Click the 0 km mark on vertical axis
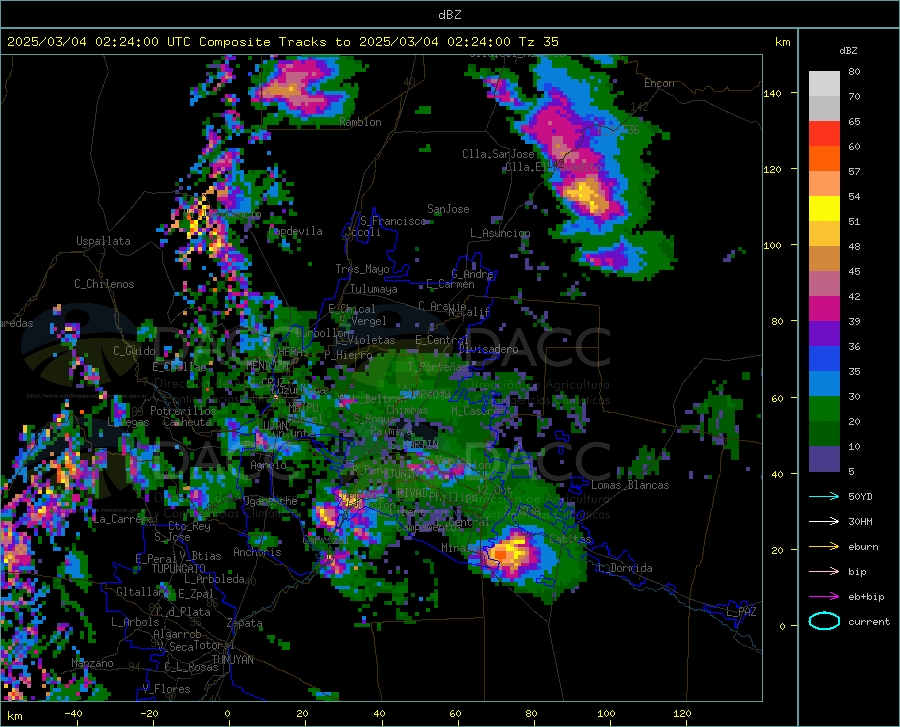This screenshot has width=900, height=727. [x=782, y=626]
